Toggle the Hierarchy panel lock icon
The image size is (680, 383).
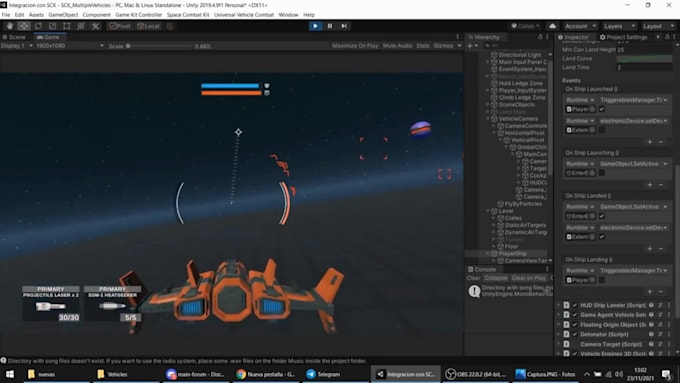point(540,37)
